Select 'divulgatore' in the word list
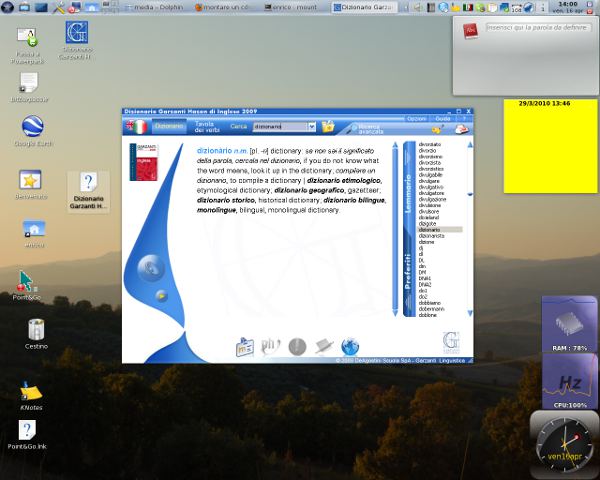Image resolution: width=600 pixels, height=480 pixels. point(432,193)
